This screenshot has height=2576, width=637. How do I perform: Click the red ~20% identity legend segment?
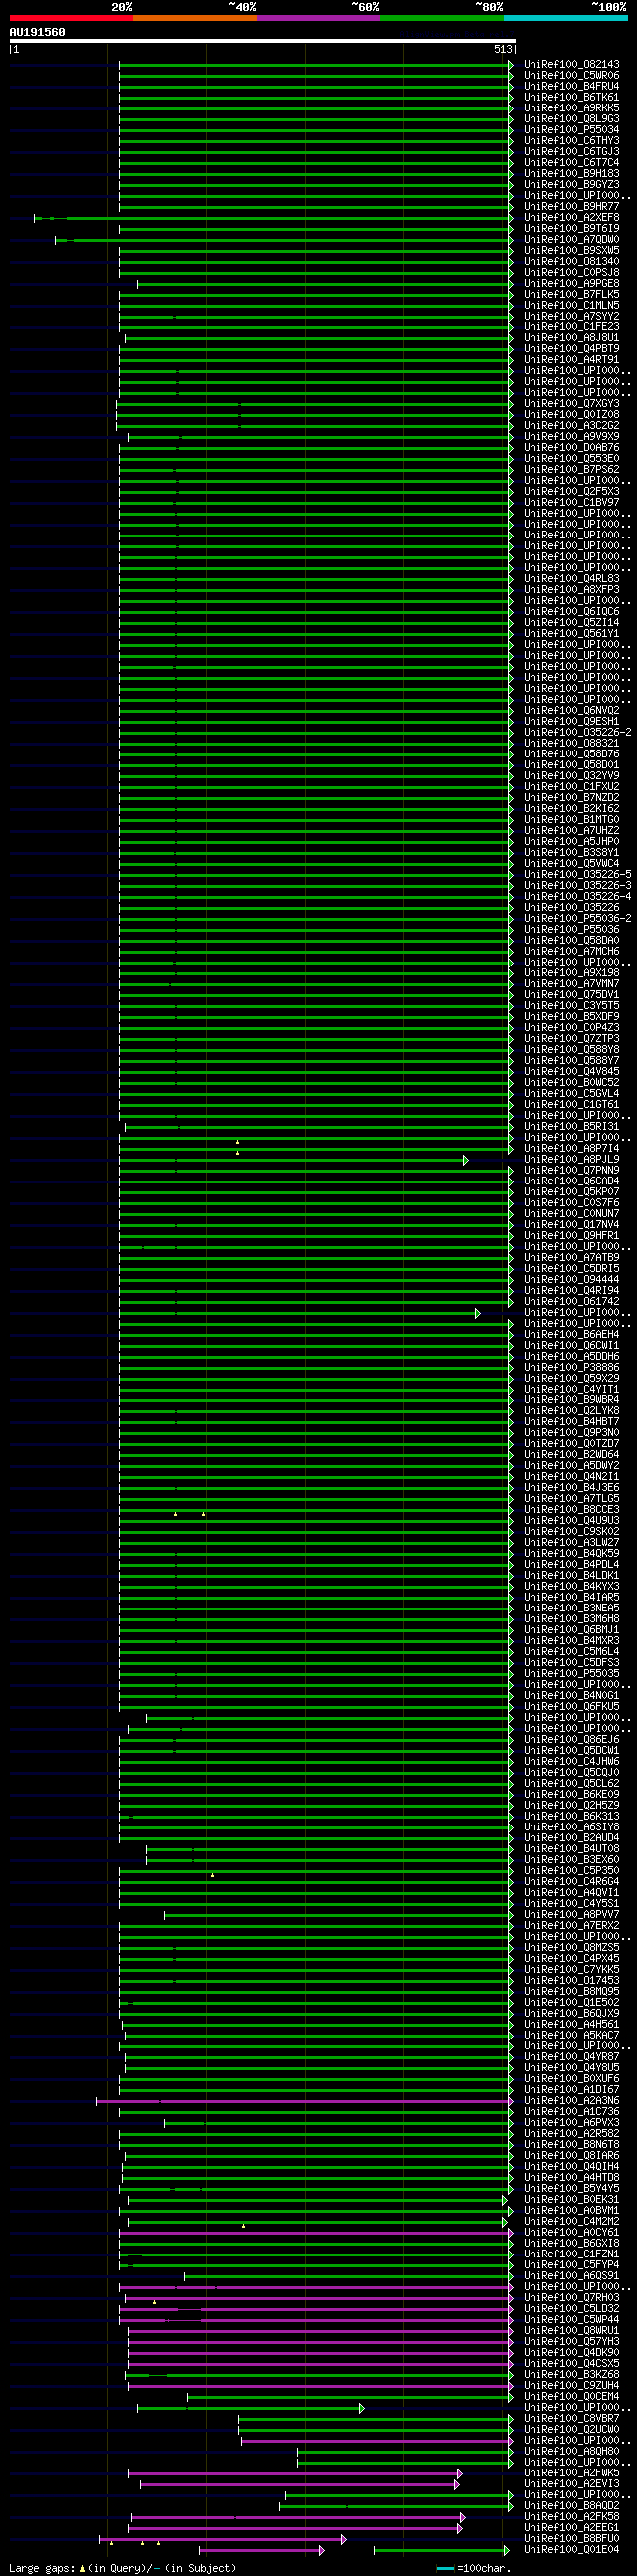tap(71, 18)
